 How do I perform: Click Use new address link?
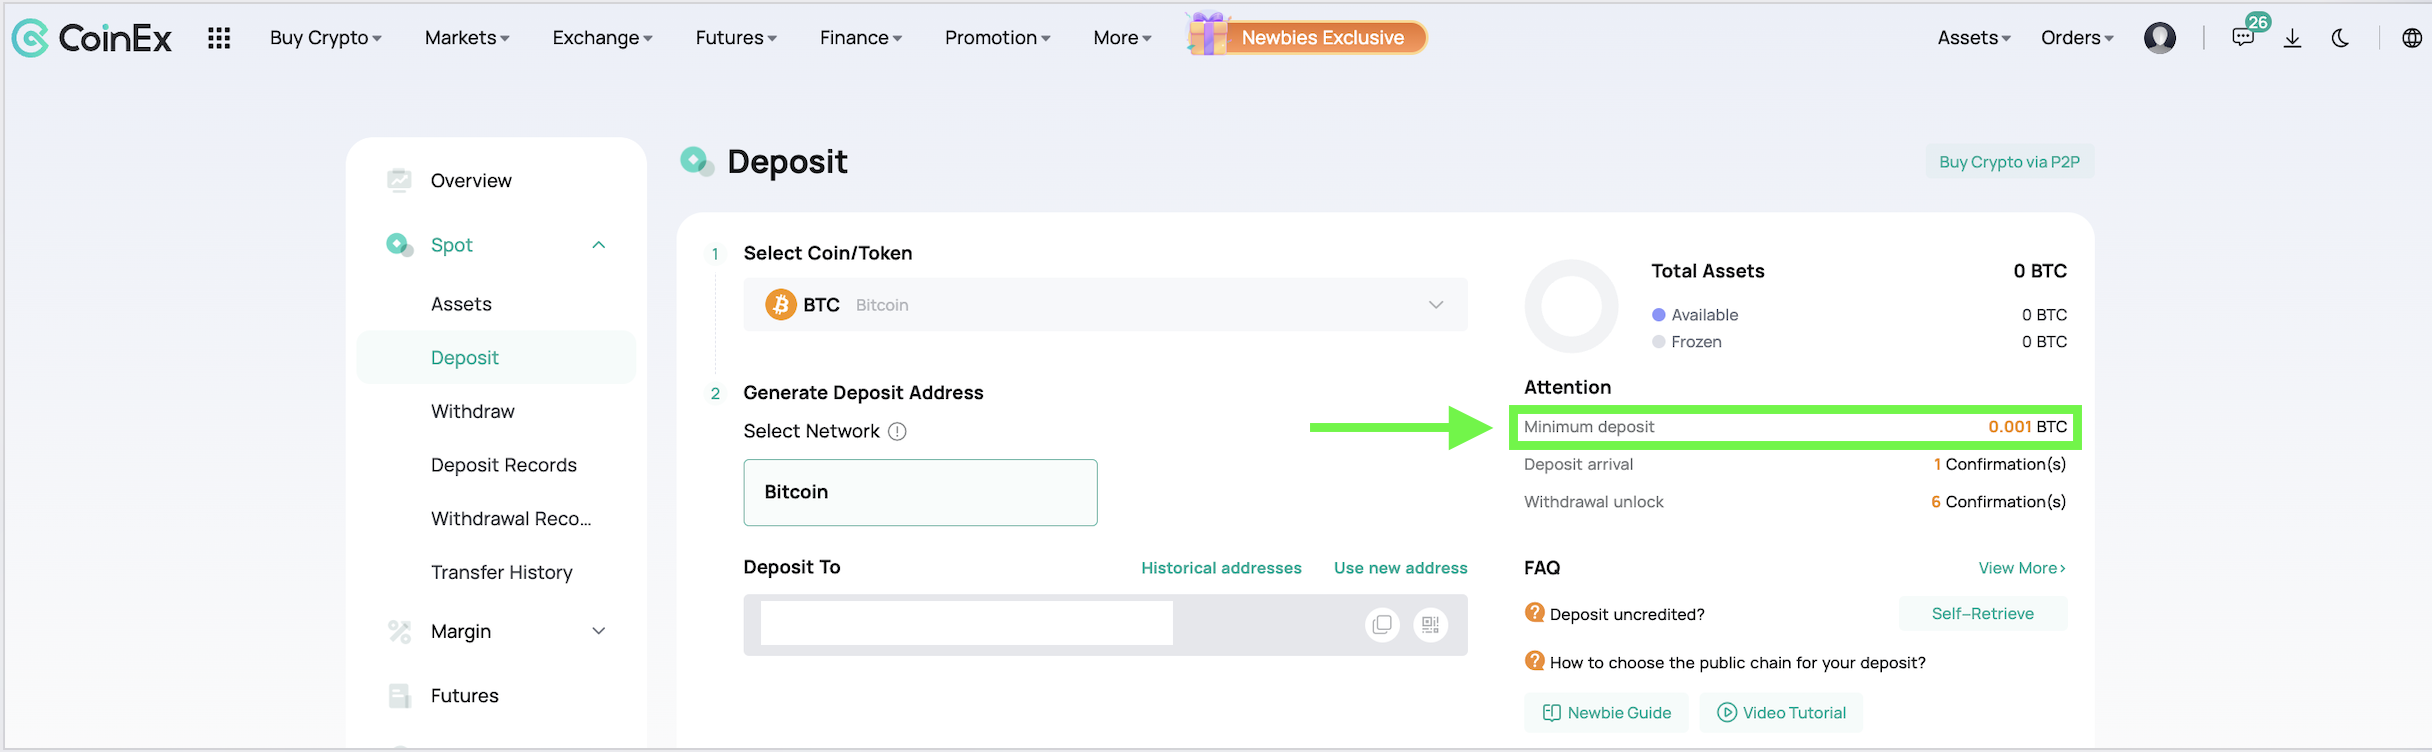[1401, 568]
